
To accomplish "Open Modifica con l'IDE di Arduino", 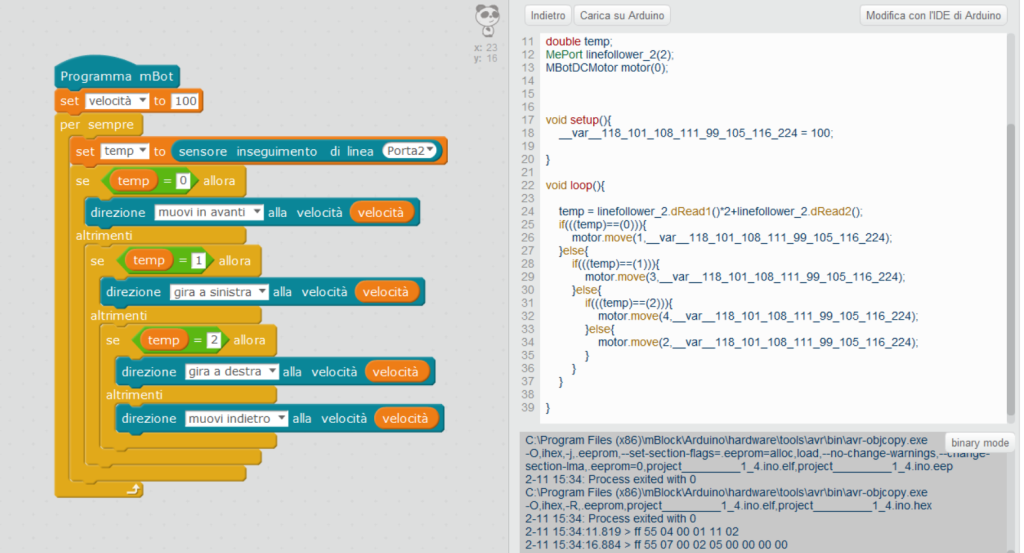I will 933,15.
